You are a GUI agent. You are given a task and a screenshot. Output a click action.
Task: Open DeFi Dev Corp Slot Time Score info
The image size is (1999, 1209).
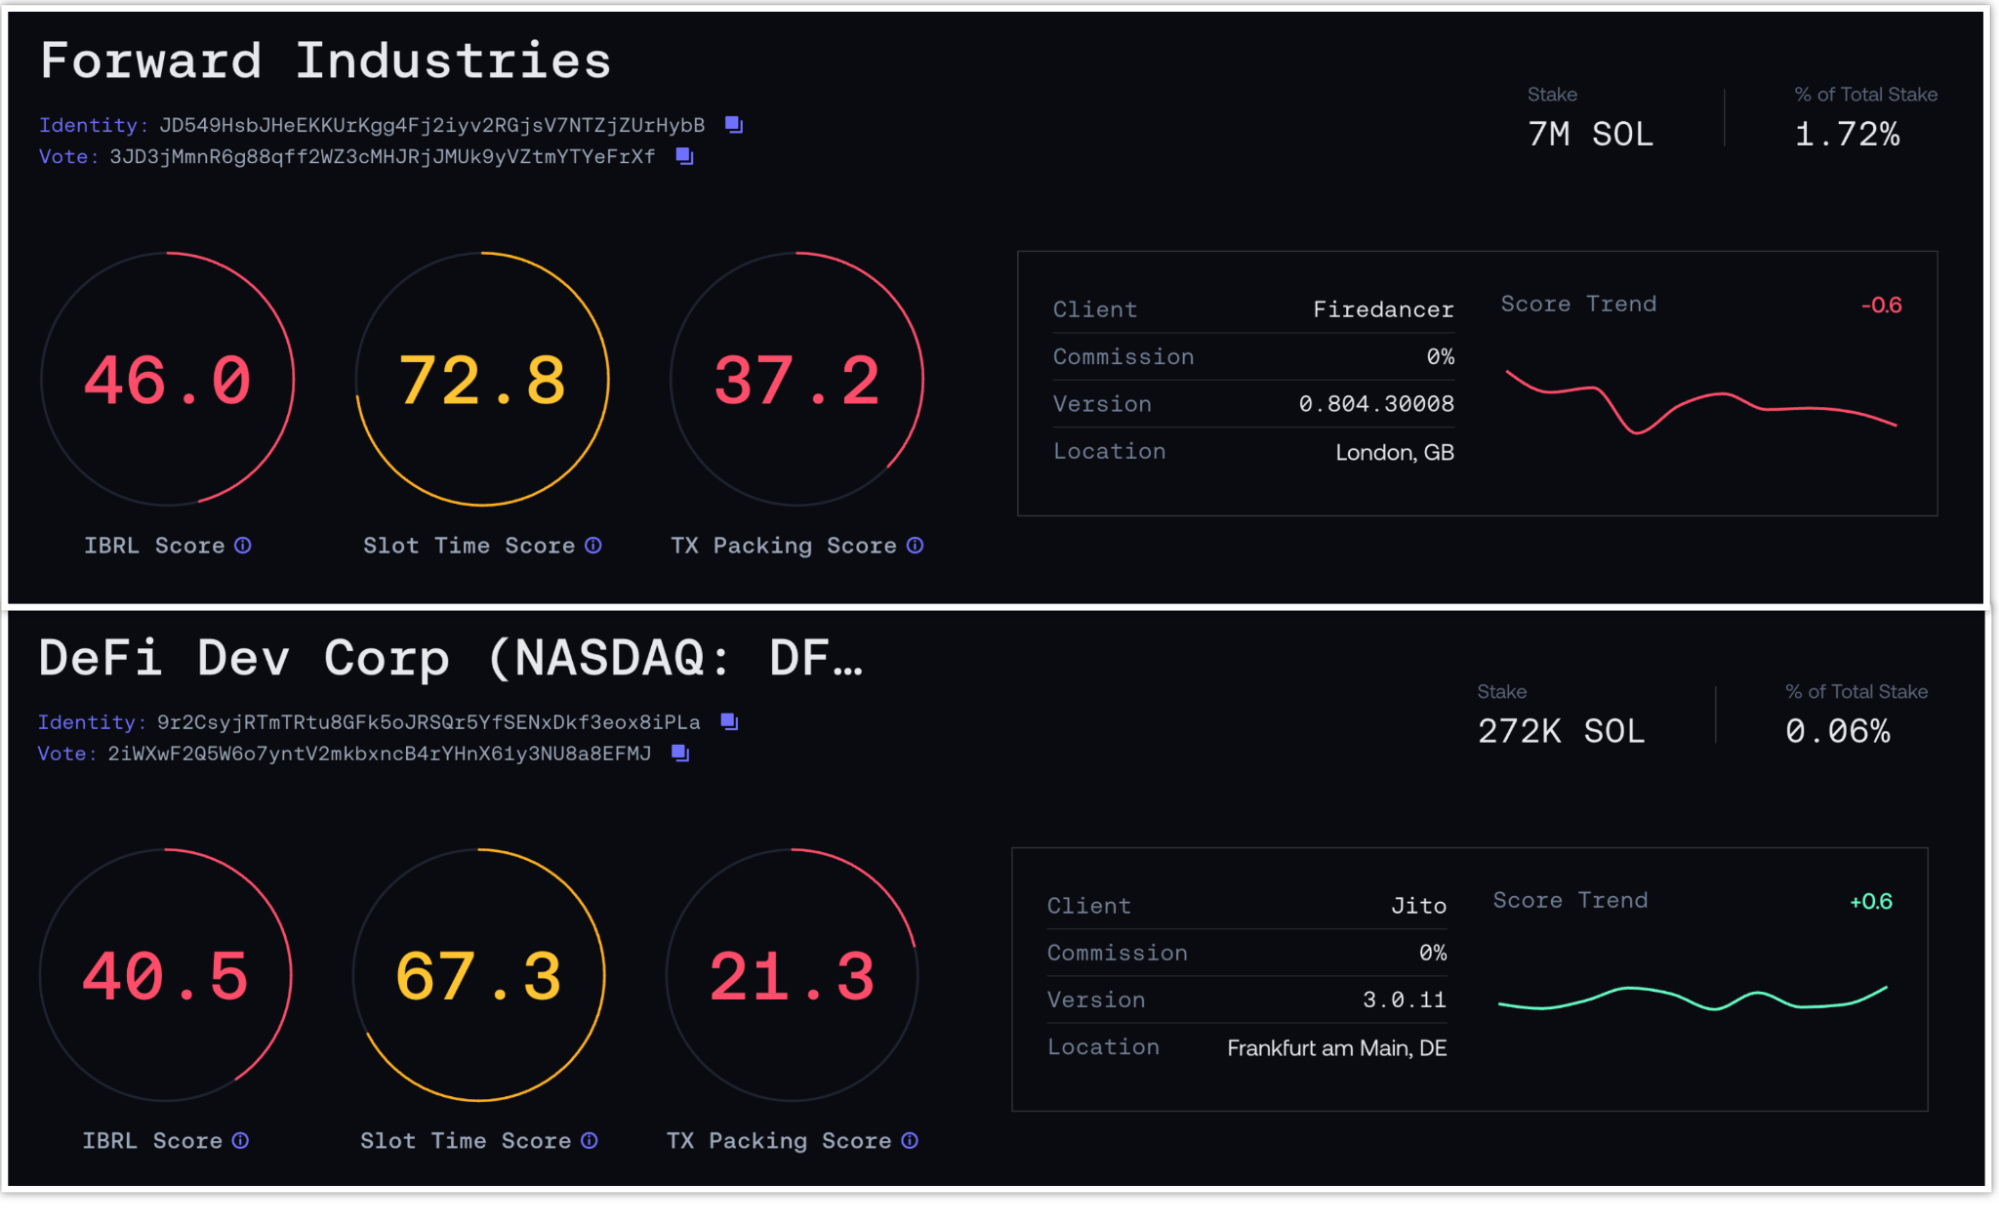(x=590, y=1140)
